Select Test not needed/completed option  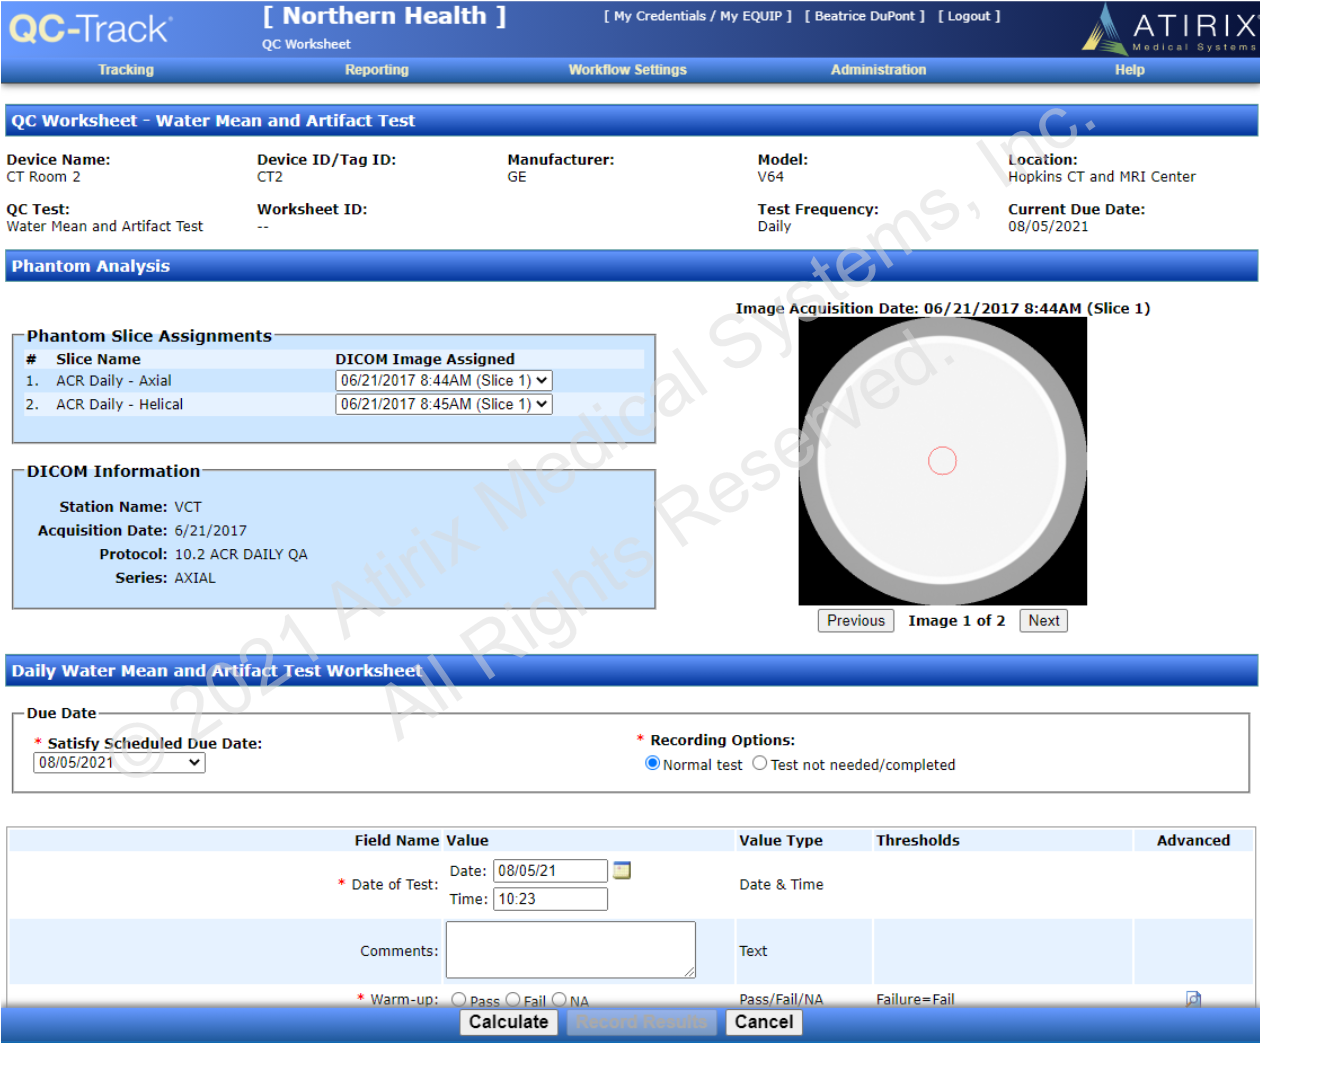click(760, 764)
